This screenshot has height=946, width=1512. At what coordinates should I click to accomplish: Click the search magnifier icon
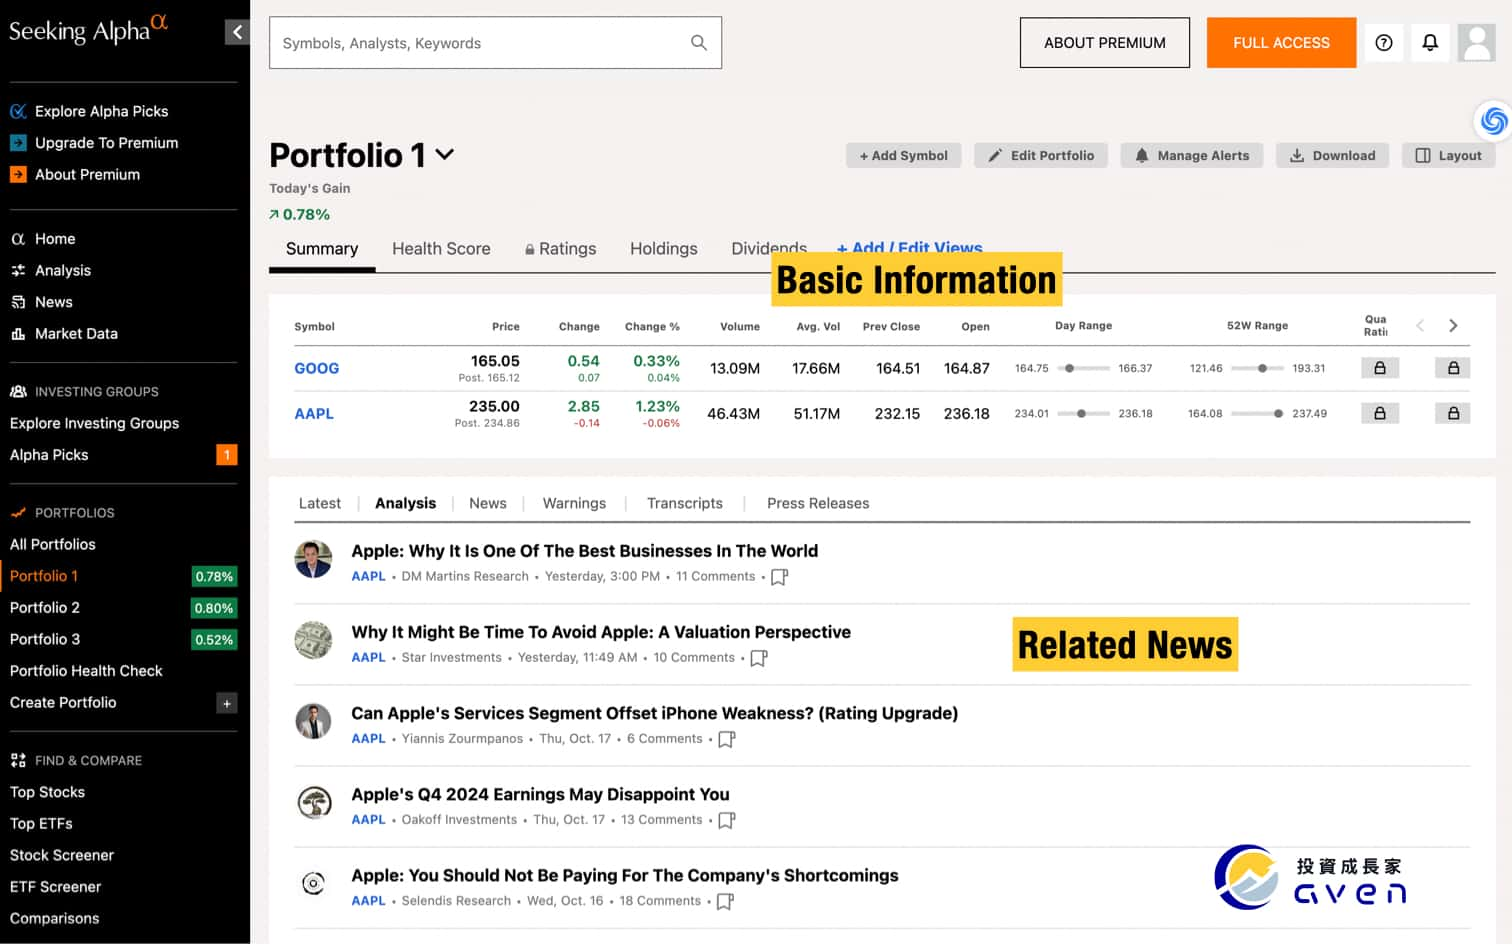699,43
